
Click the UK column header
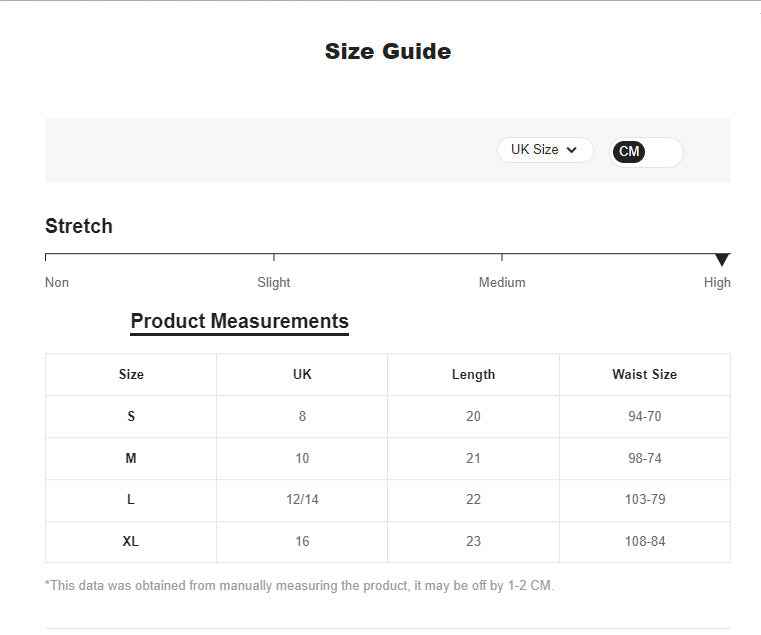[x=302, y=374]
